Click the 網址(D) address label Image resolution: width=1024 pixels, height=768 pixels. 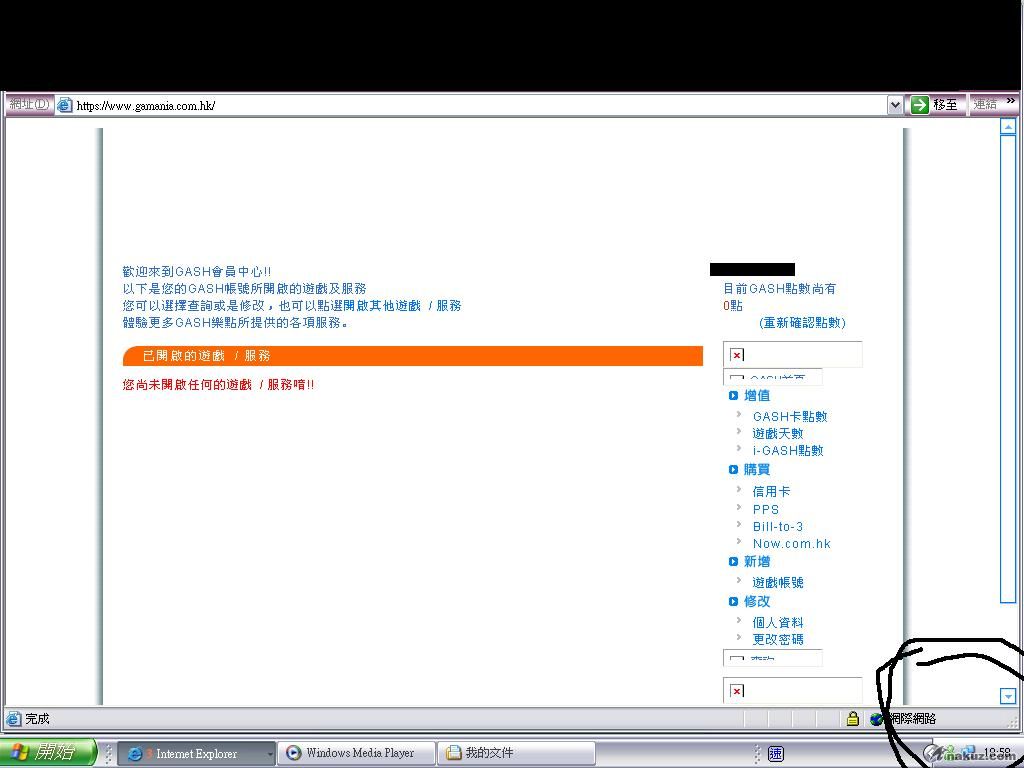(x=29, y=104)
